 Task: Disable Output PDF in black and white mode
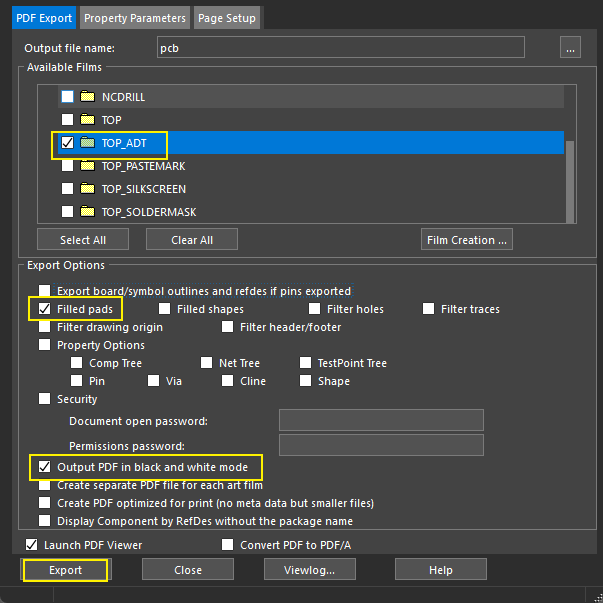click(44, 467)
